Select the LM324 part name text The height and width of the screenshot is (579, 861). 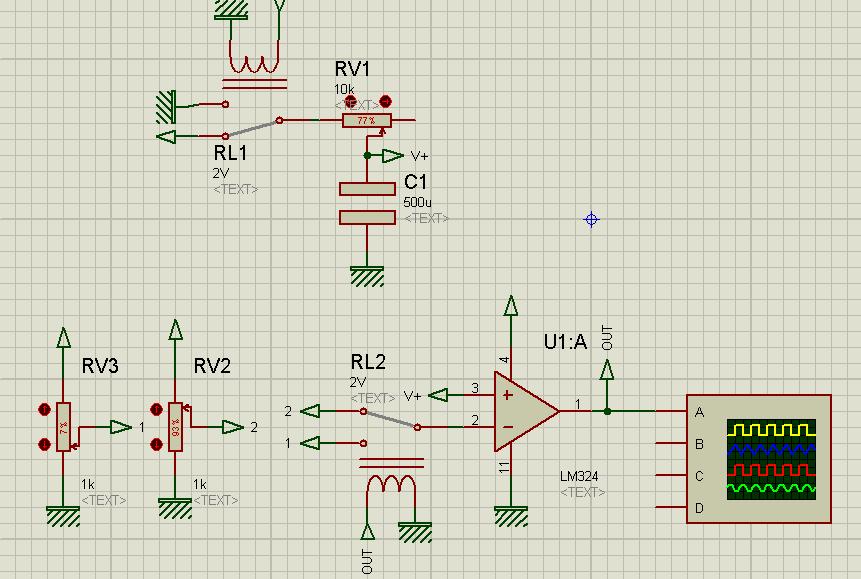(579, 476)
